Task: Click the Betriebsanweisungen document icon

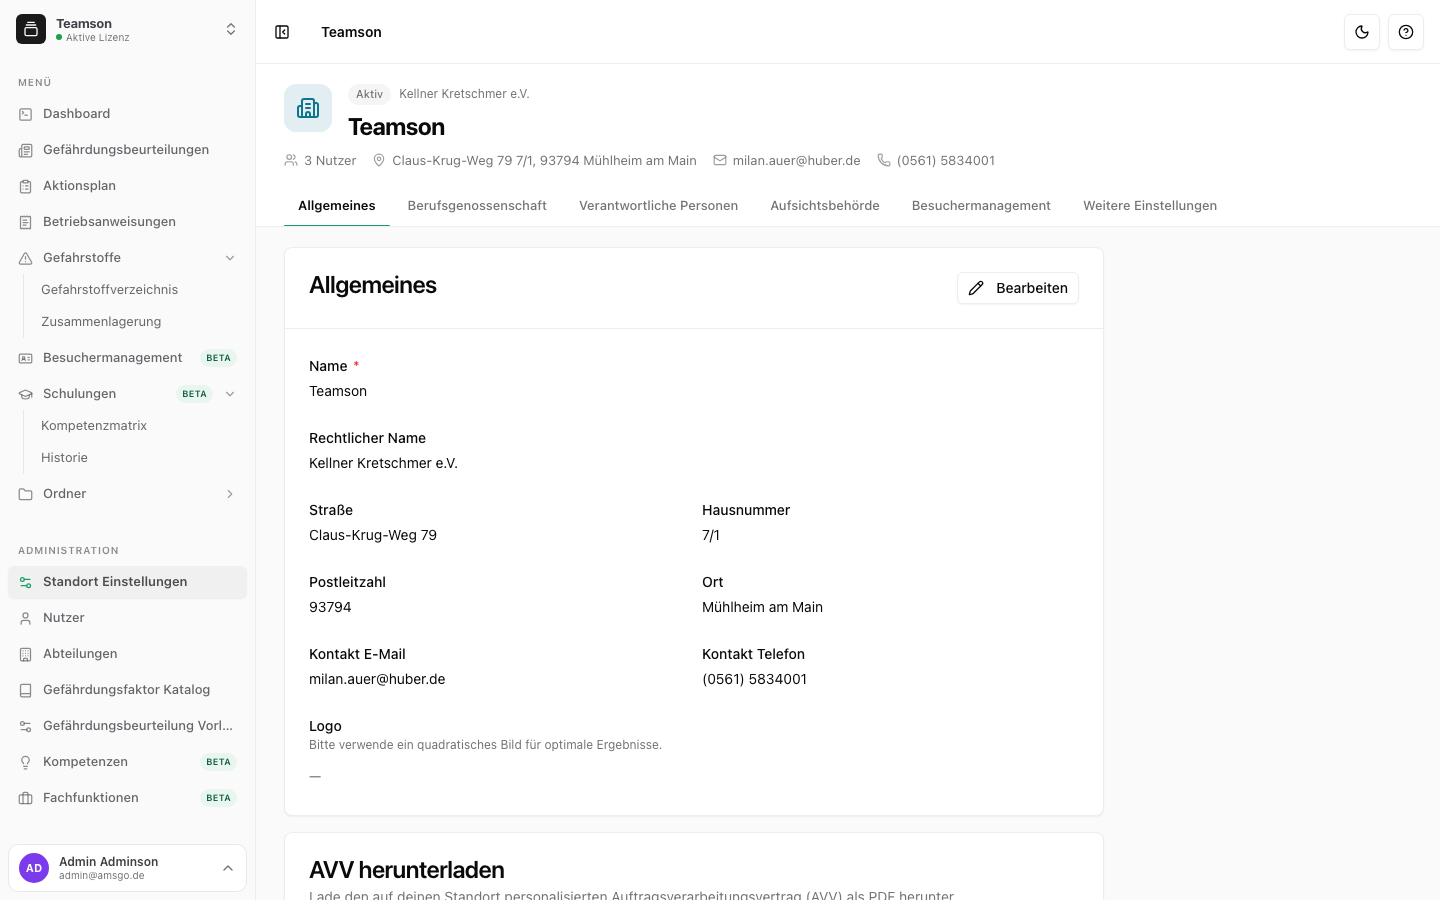Action: [x=26, y=222]
